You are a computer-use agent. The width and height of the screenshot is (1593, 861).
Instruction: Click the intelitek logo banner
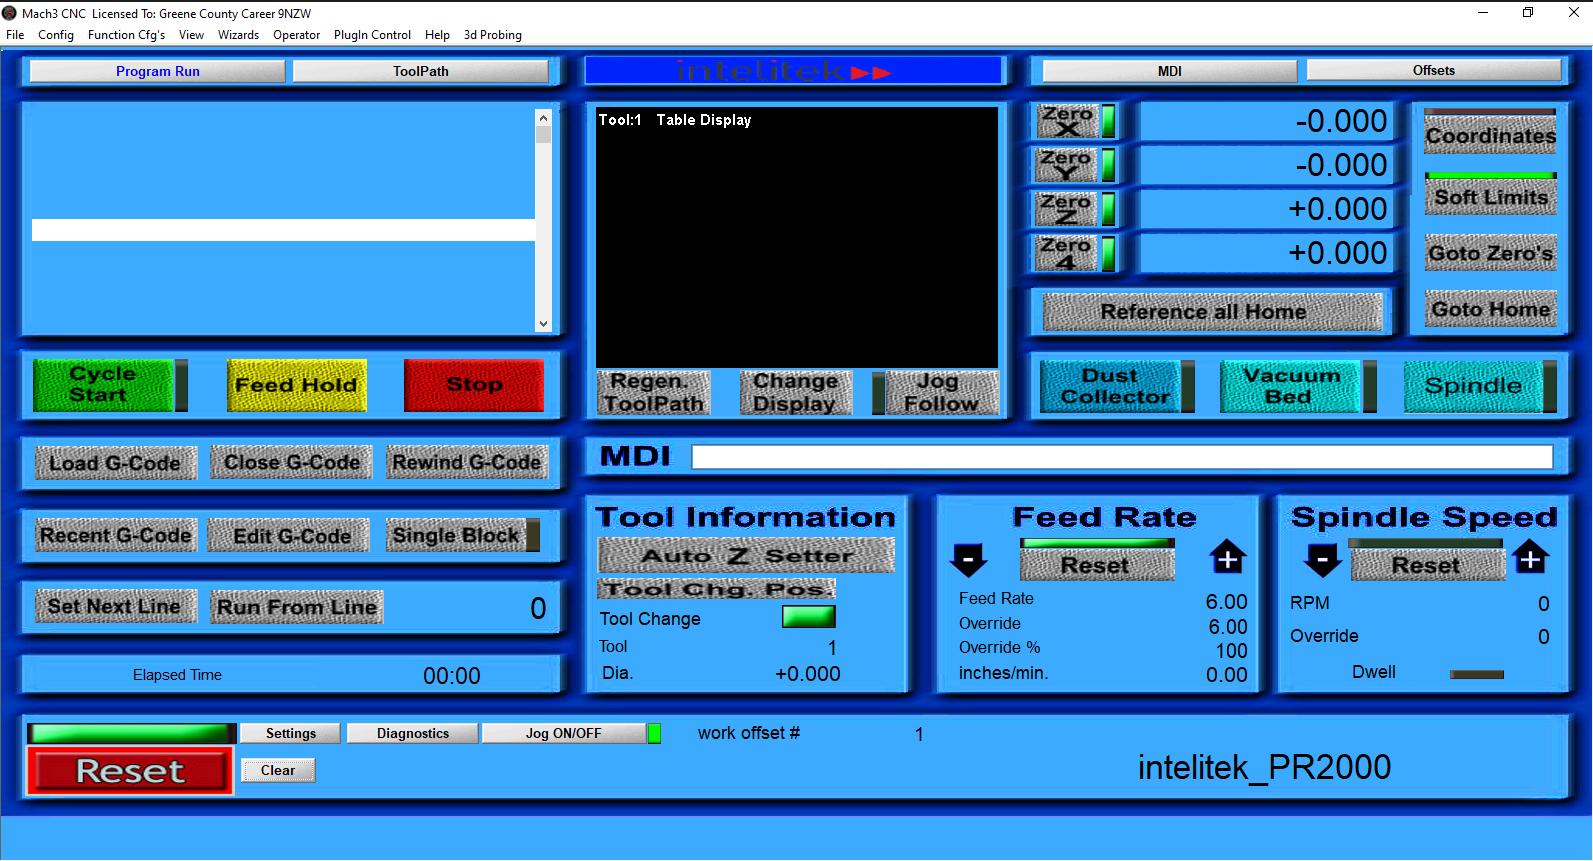(793, 71)
